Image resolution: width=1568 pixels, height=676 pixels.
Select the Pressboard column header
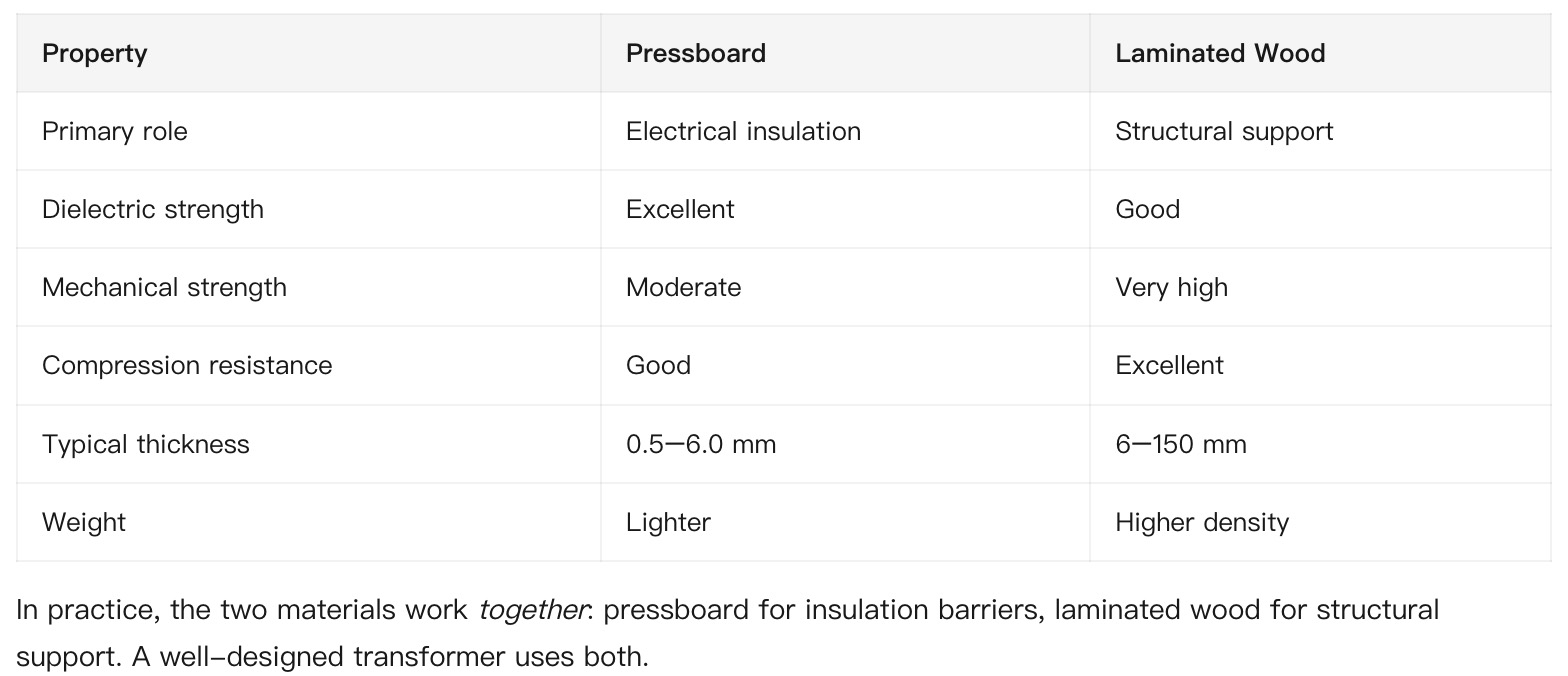tap(696, 53)
